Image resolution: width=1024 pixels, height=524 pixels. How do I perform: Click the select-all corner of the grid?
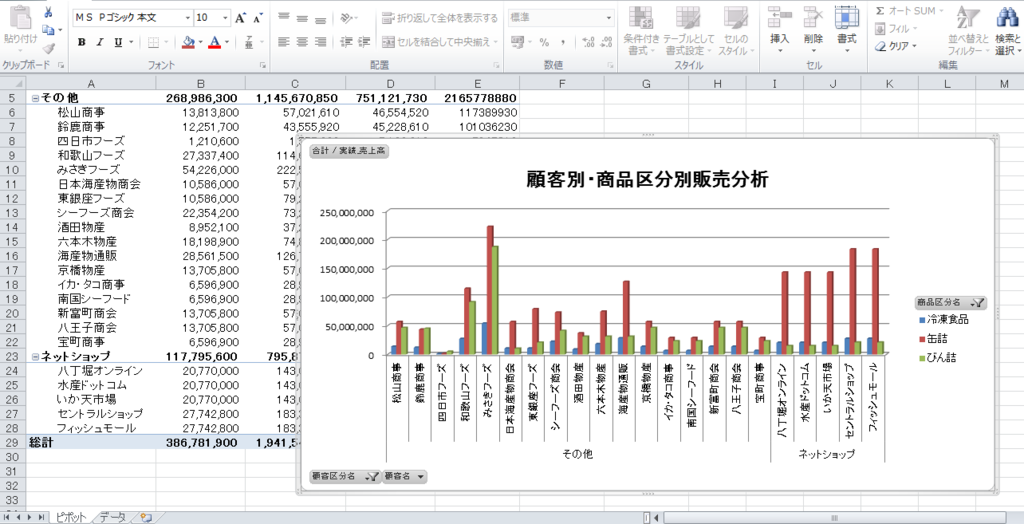tap(12, 83)
